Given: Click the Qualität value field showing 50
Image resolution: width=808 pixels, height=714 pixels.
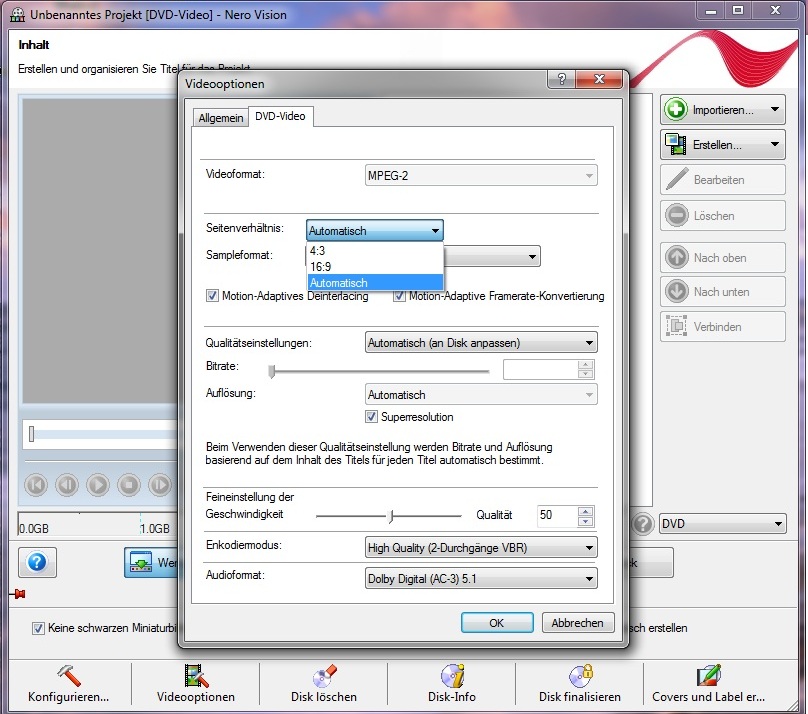Looking at the screenshot, I should coord(557,515).
